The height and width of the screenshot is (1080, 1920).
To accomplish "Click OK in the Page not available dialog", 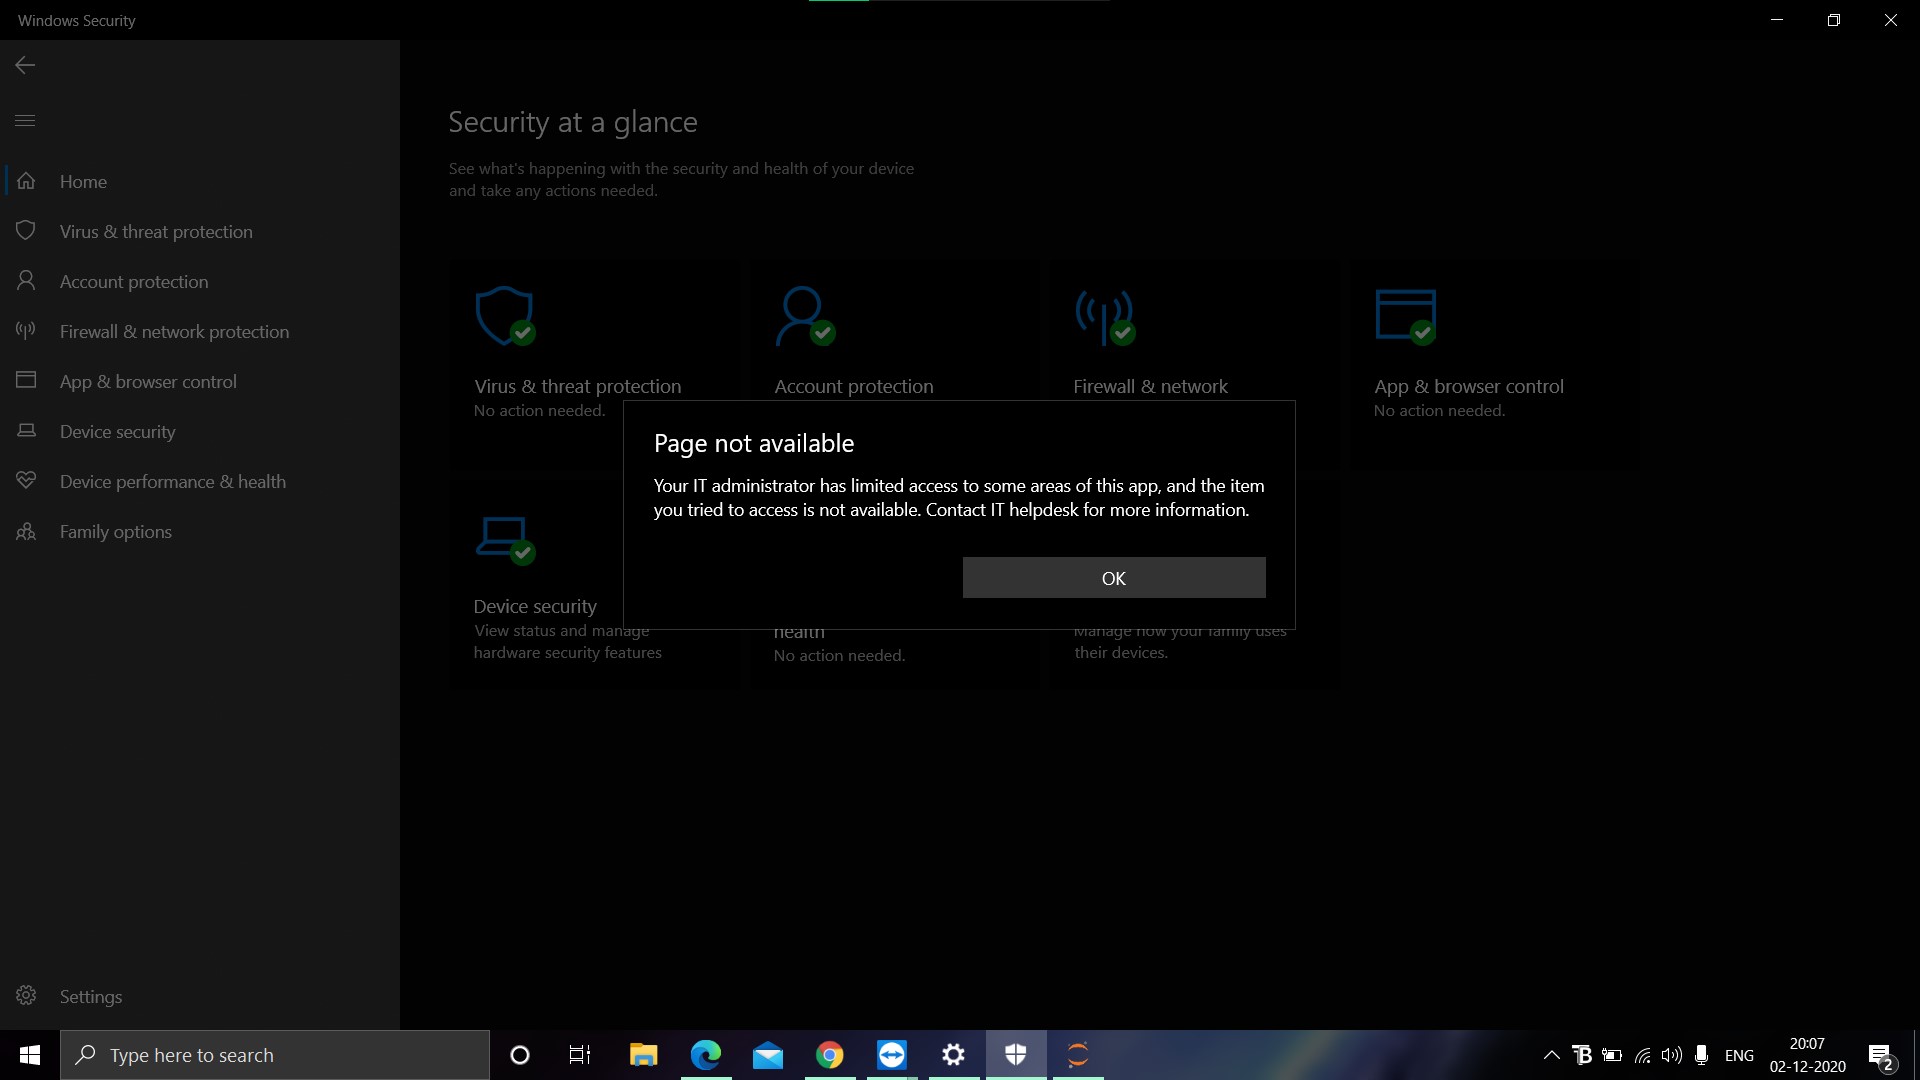I will 1114,578.
